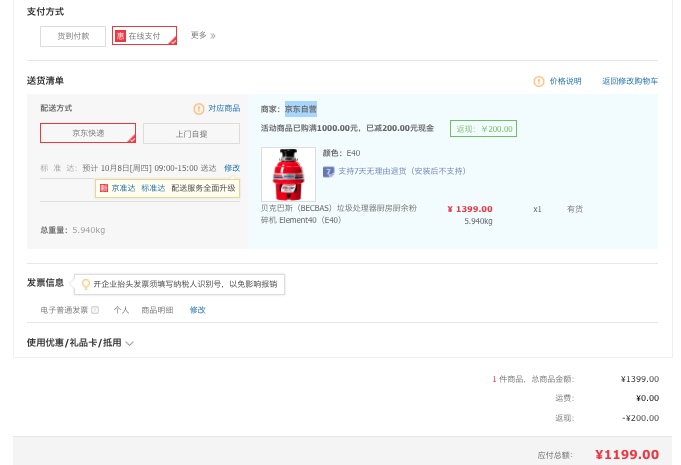Viewport: 681px width, 465px height.
Task: Click the 返现 ¥200.00 green badge
Action: pyautogui.click(x=483, y=129)
